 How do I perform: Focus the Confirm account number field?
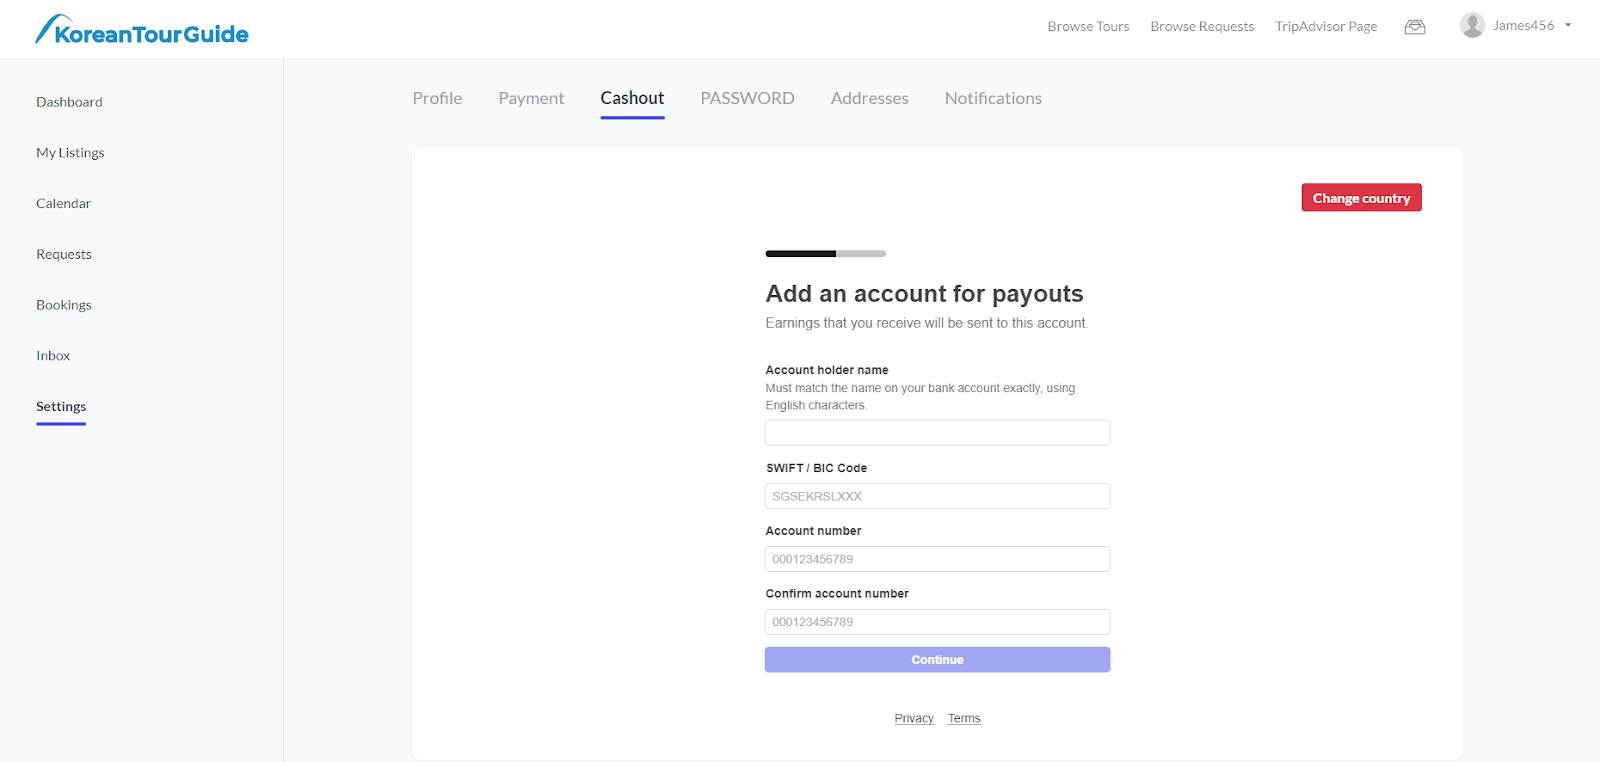click(937, 622)
